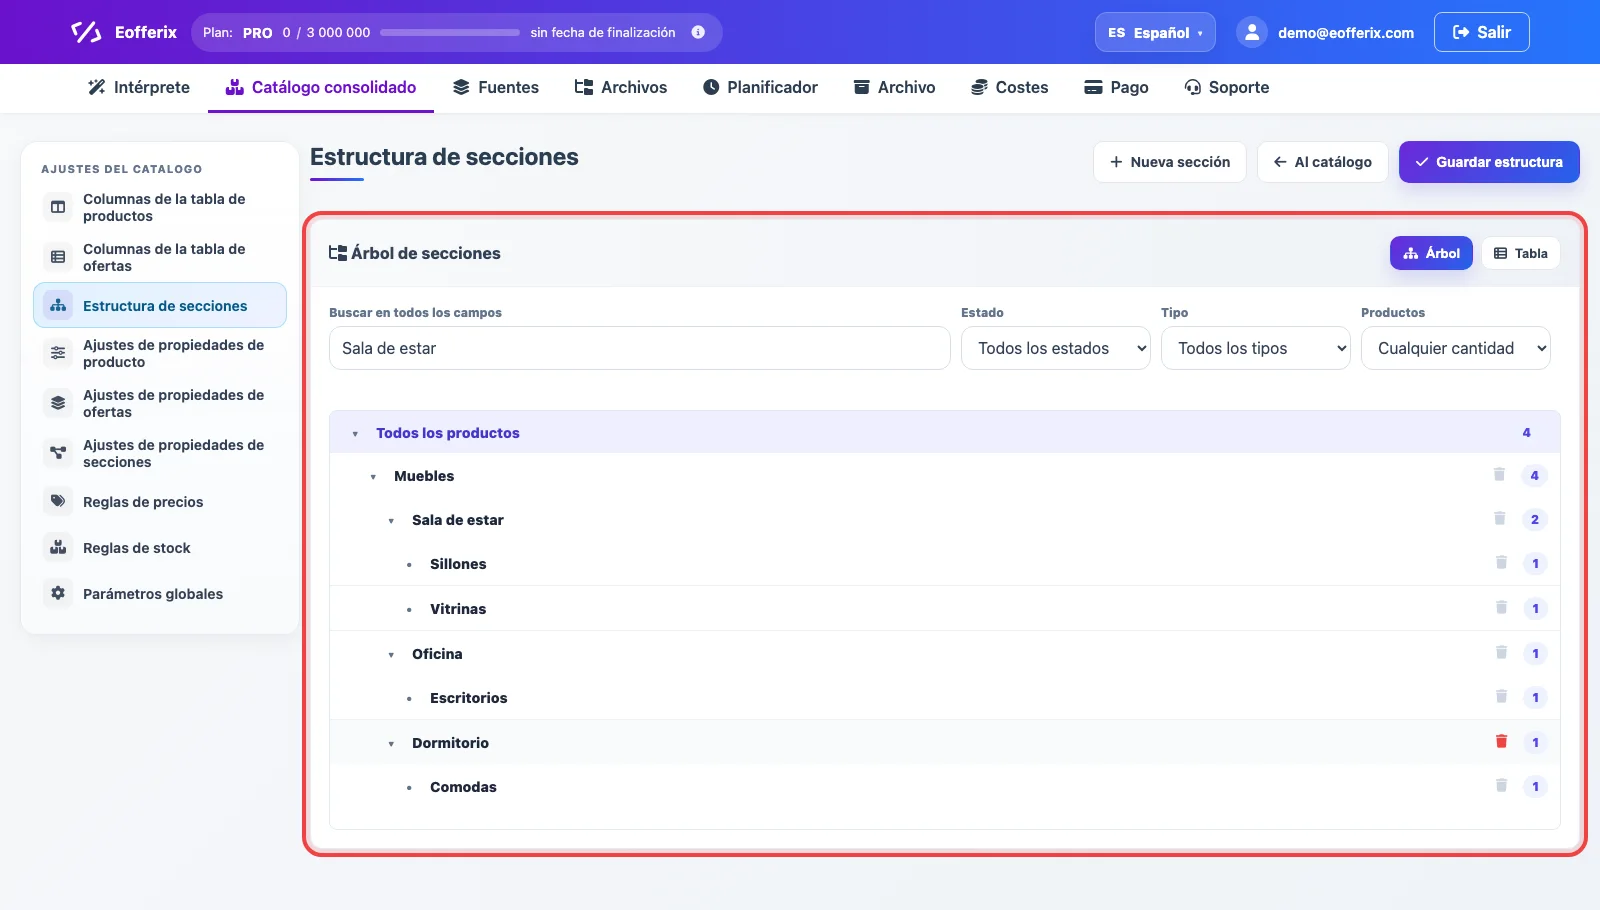Click the user avatar icon

(x=1252, y=32)
